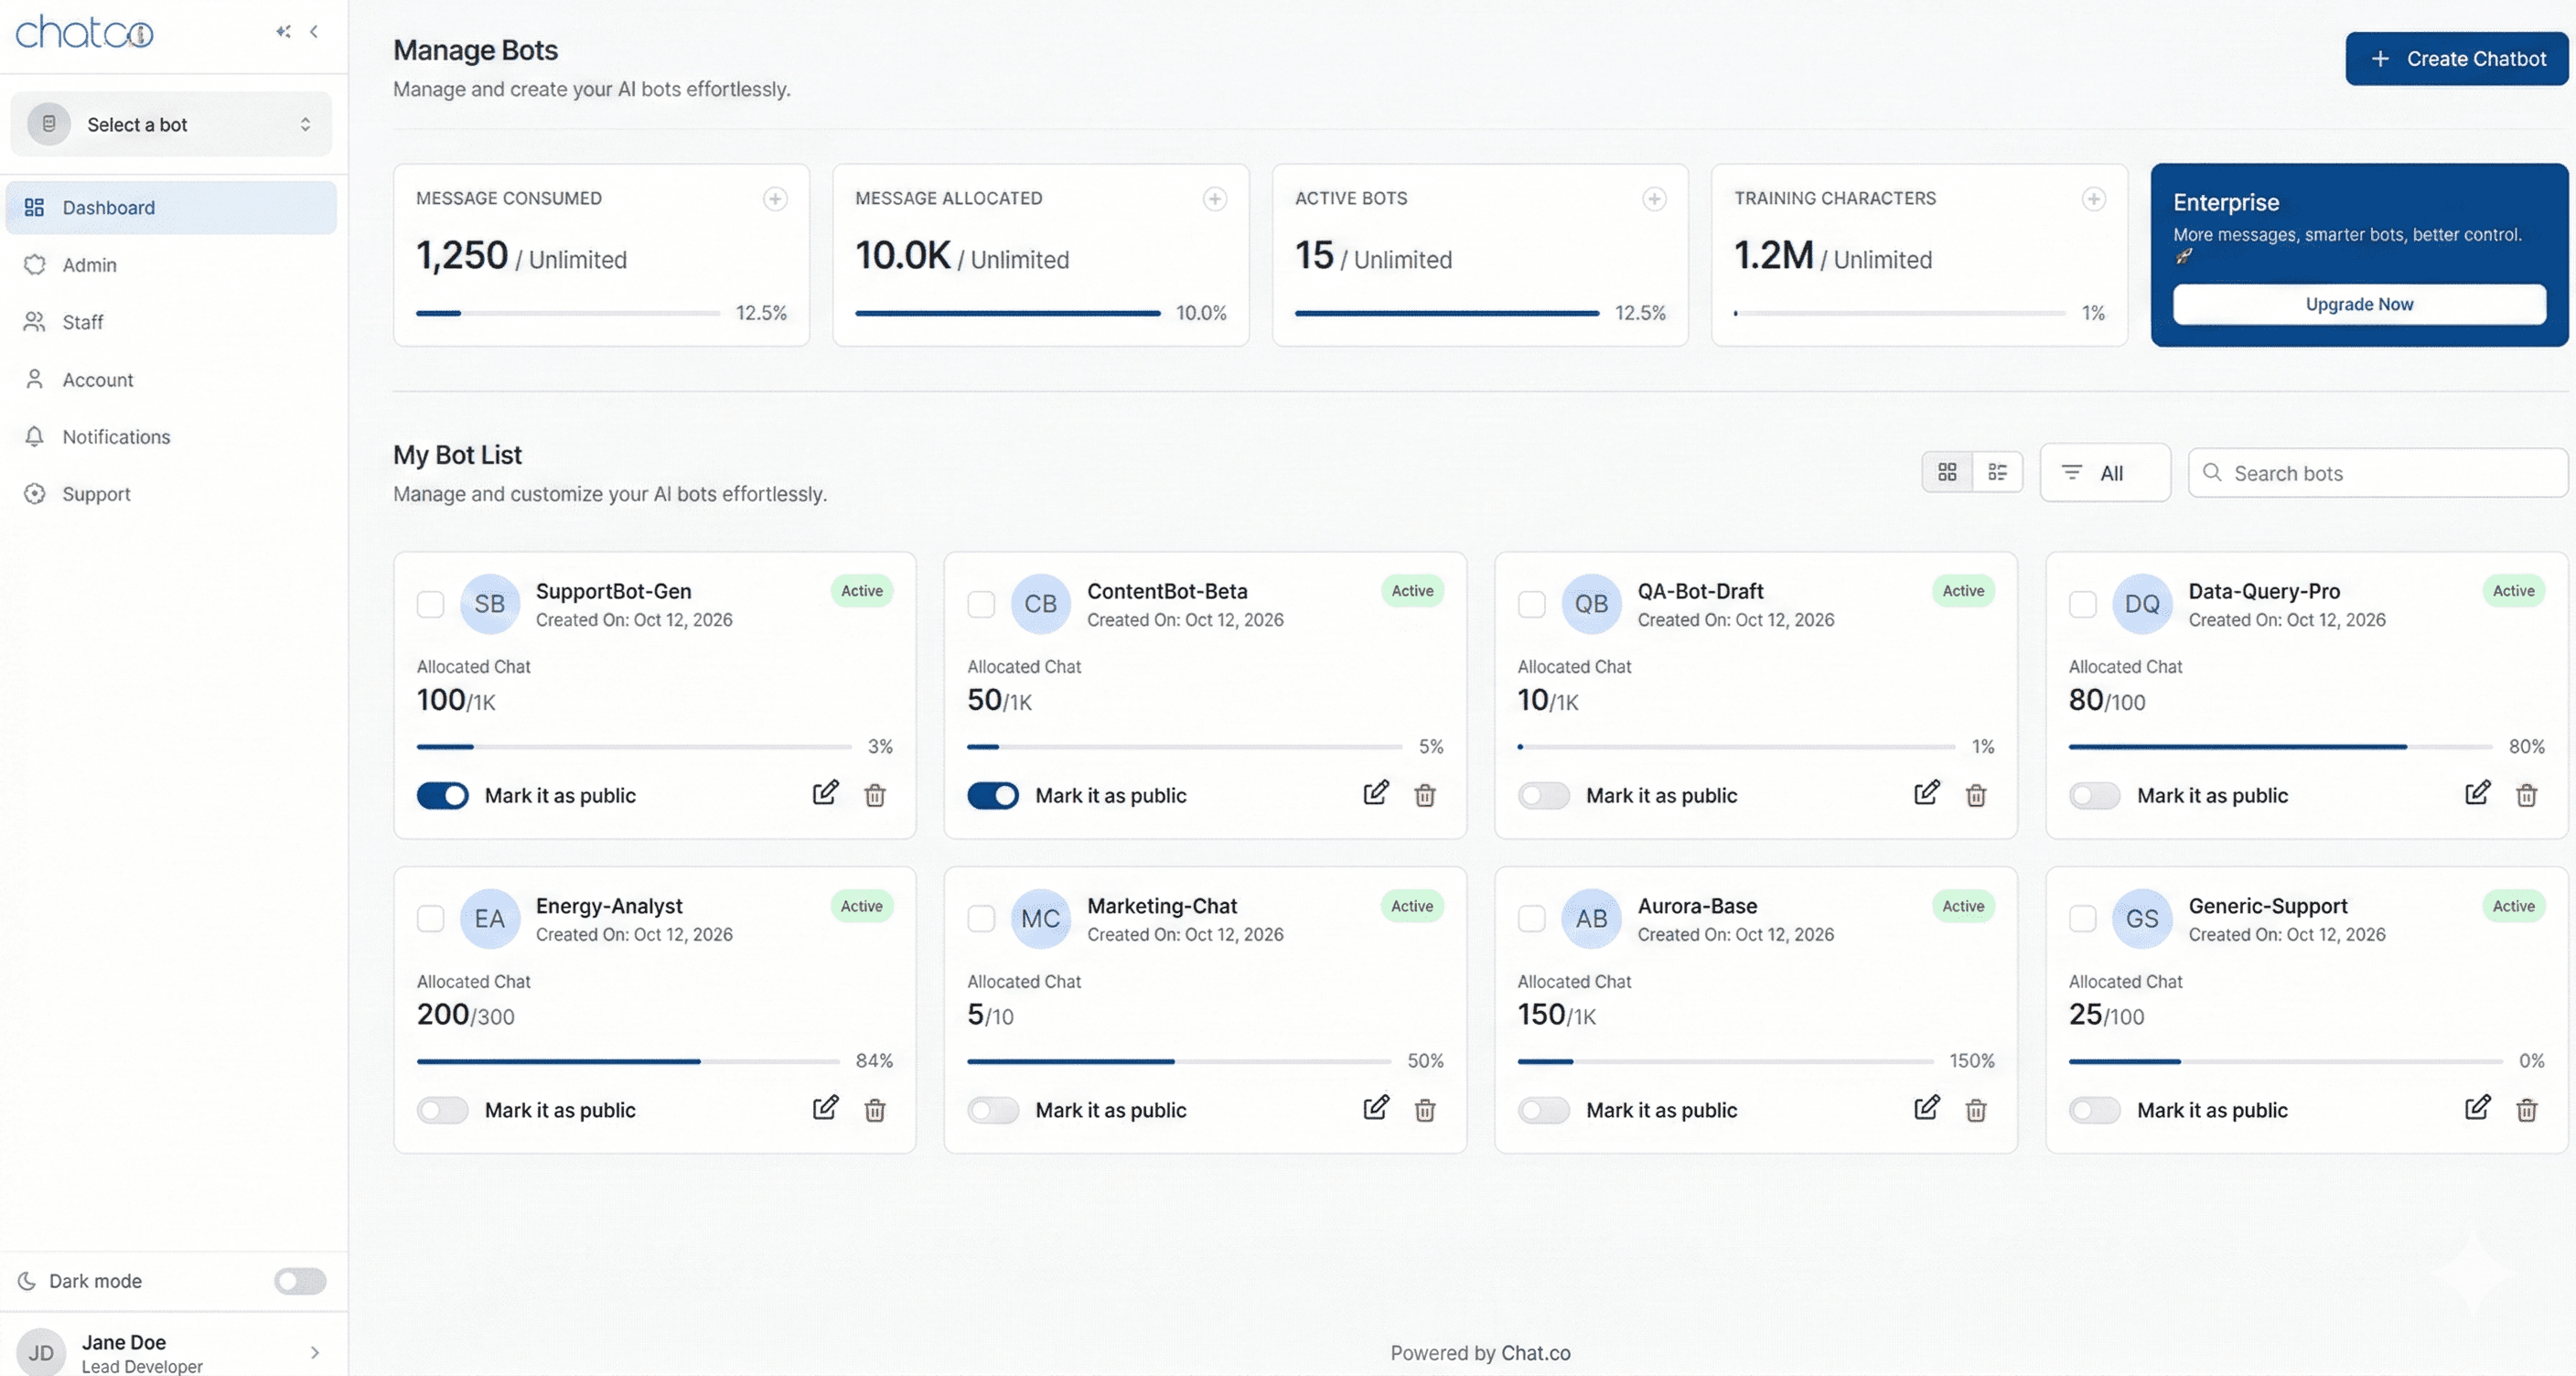This screenshot has height=1376, width=2576.
Task: Click the Support sidebar icon
Action: pos(35,493)
